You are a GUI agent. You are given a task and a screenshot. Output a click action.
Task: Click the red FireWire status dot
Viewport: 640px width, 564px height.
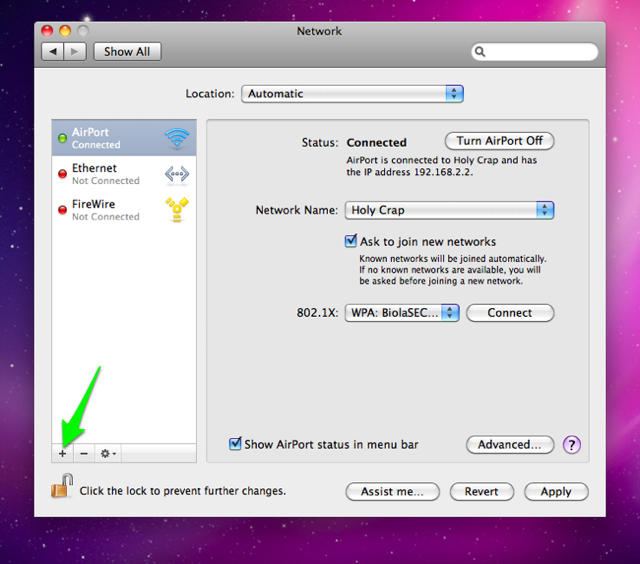pos(62,210)
